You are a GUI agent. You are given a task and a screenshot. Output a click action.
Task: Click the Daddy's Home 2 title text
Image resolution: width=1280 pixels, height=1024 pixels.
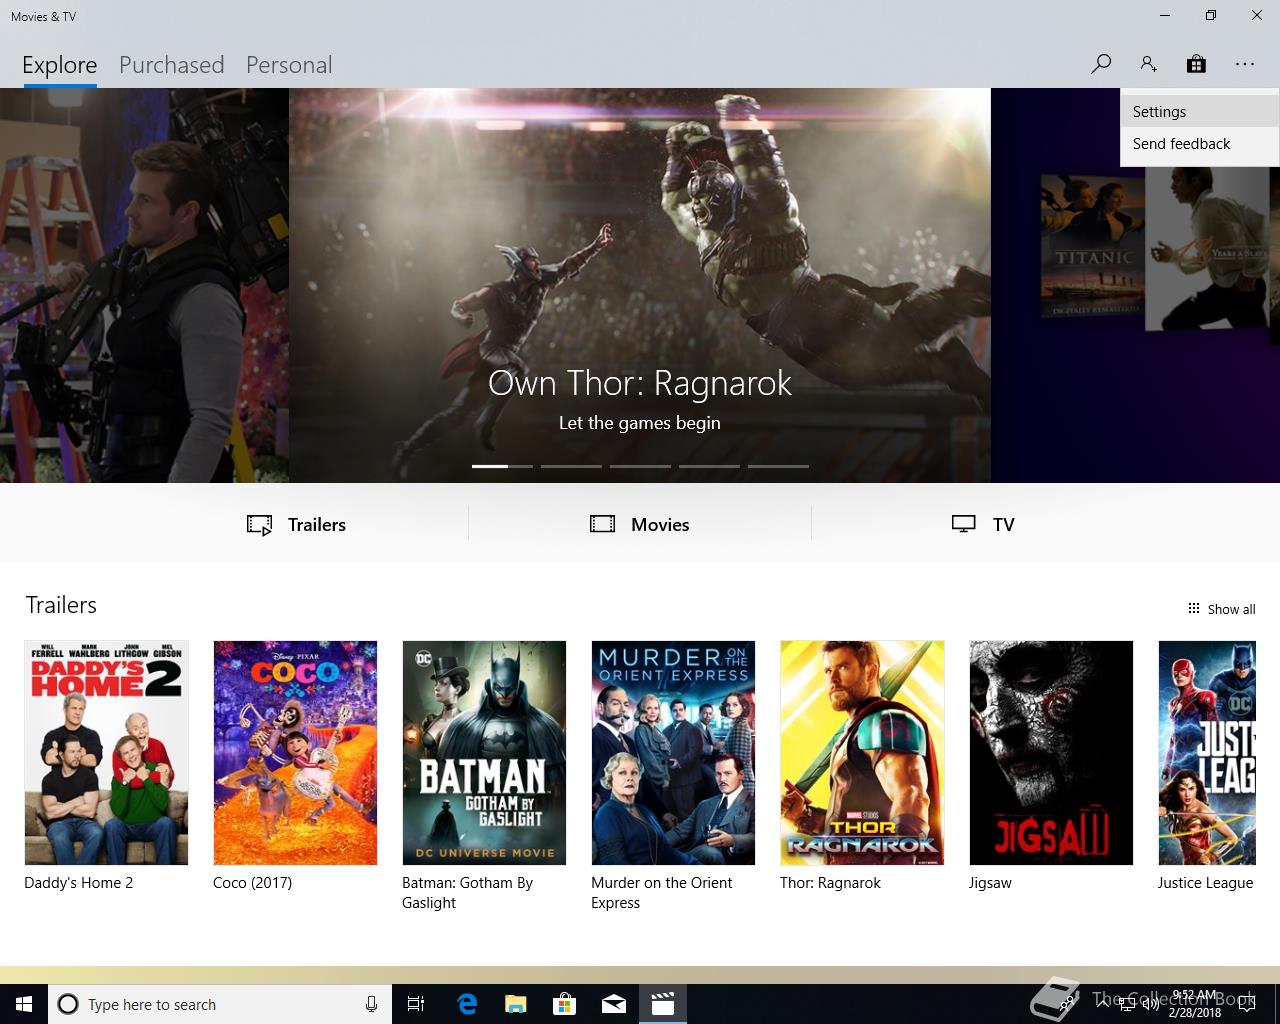78,883
